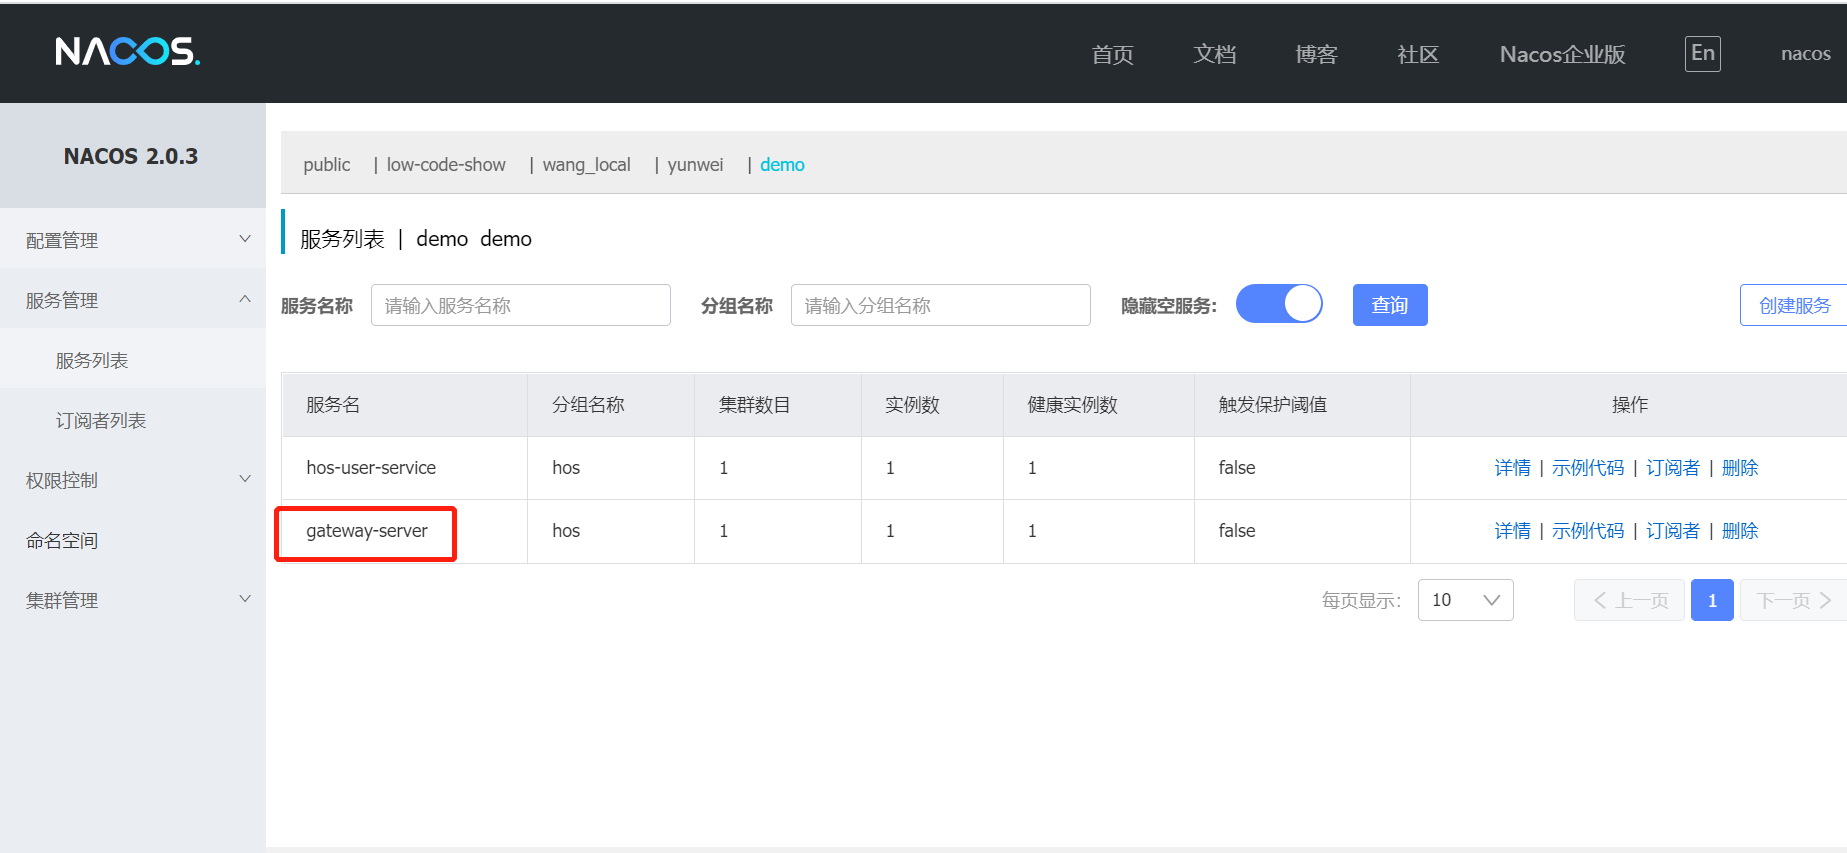Switch to the low-code-show namespace

click(446, 164)
